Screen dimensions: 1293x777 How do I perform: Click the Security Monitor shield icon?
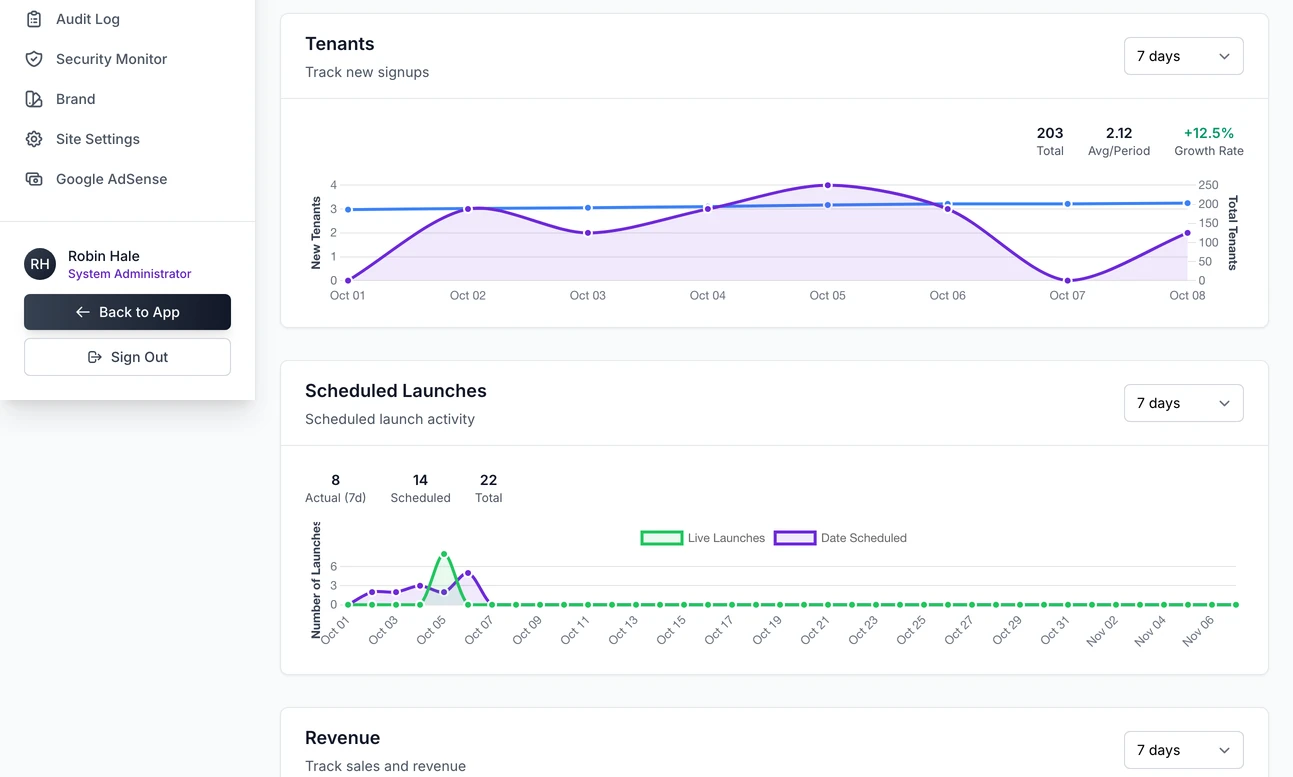click(x=34, y=59)
